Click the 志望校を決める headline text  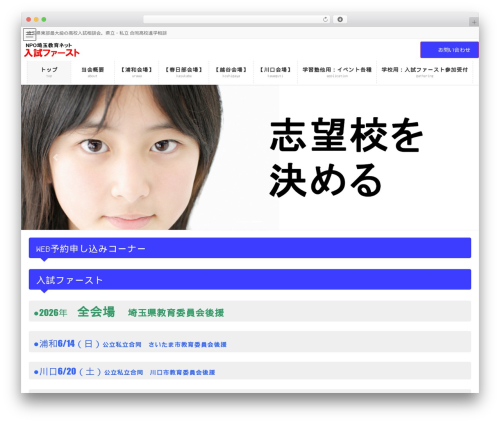pos(346,157)
